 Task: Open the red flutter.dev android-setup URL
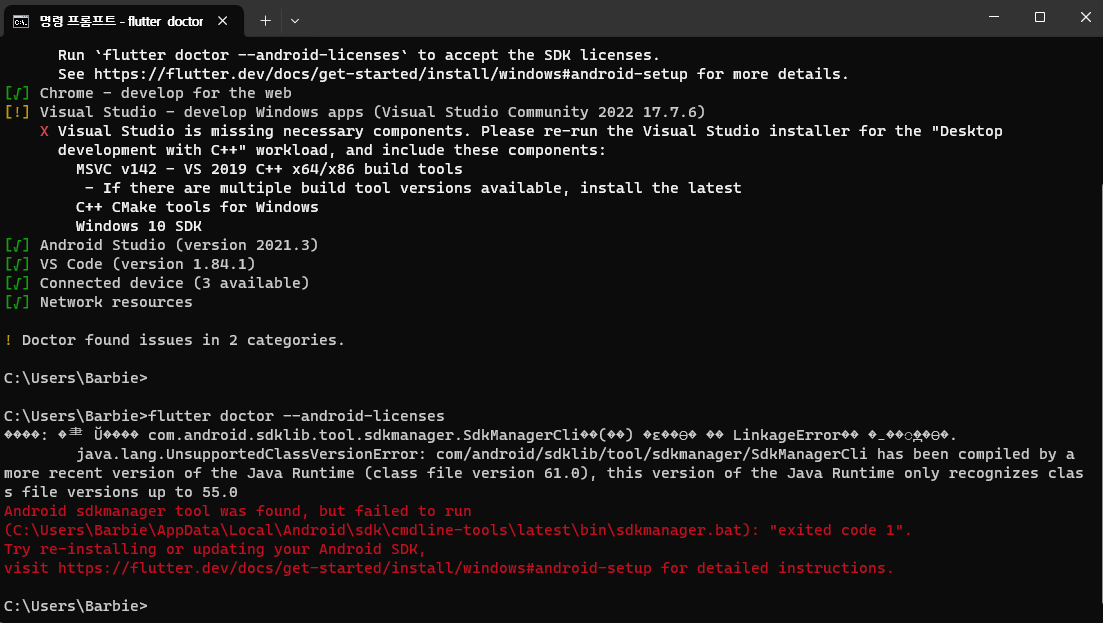pos(355,568)
